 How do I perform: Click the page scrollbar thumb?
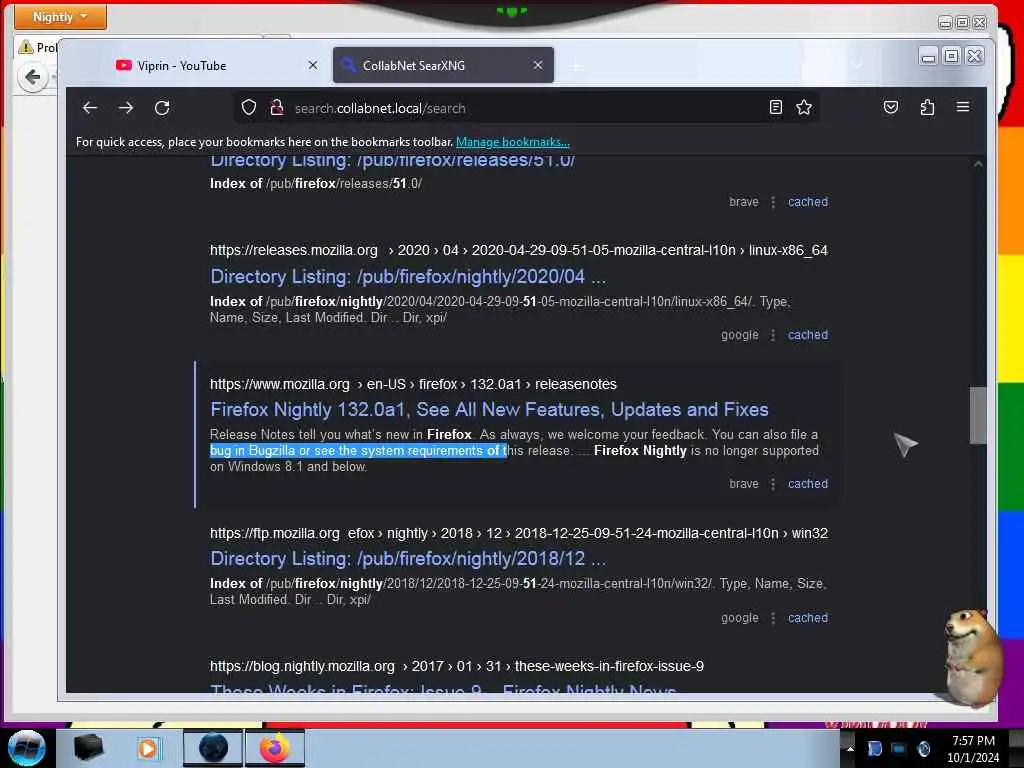pyautogui.click(x=978, y=415)
